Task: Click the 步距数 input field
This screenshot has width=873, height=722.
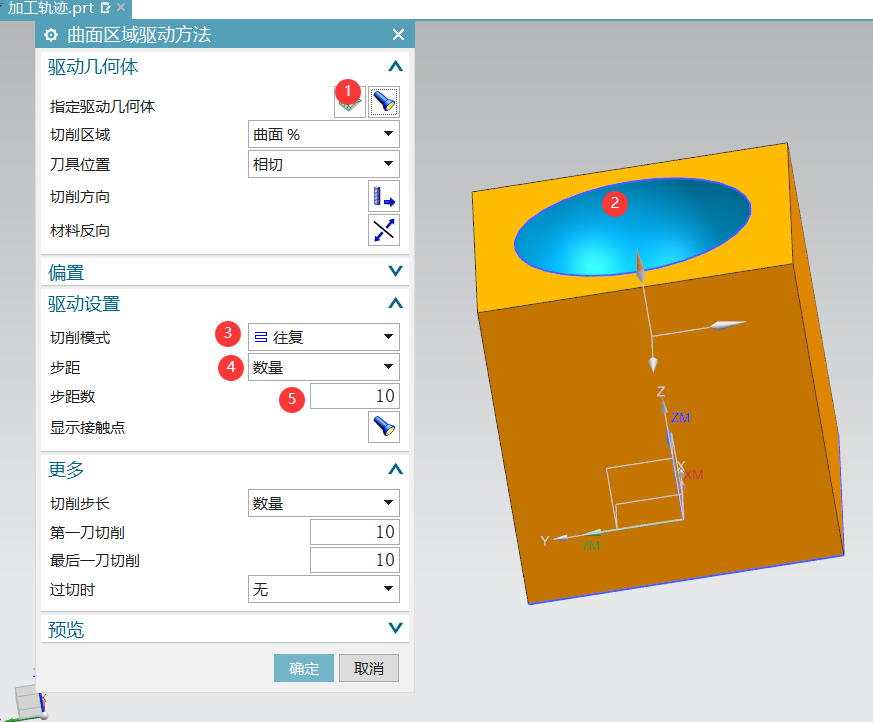Action: coord(354,397)
